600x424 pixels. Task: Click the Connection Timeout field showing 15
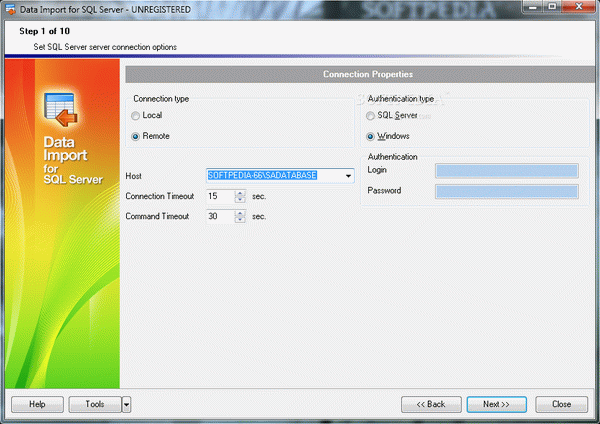click(x=221, y=196)
